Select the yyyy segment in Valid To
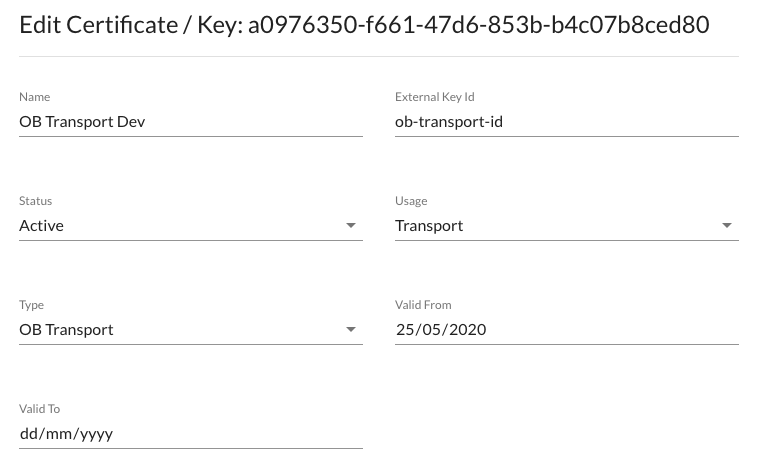Viewport: 772px width, 474px height. pos(94,434)
